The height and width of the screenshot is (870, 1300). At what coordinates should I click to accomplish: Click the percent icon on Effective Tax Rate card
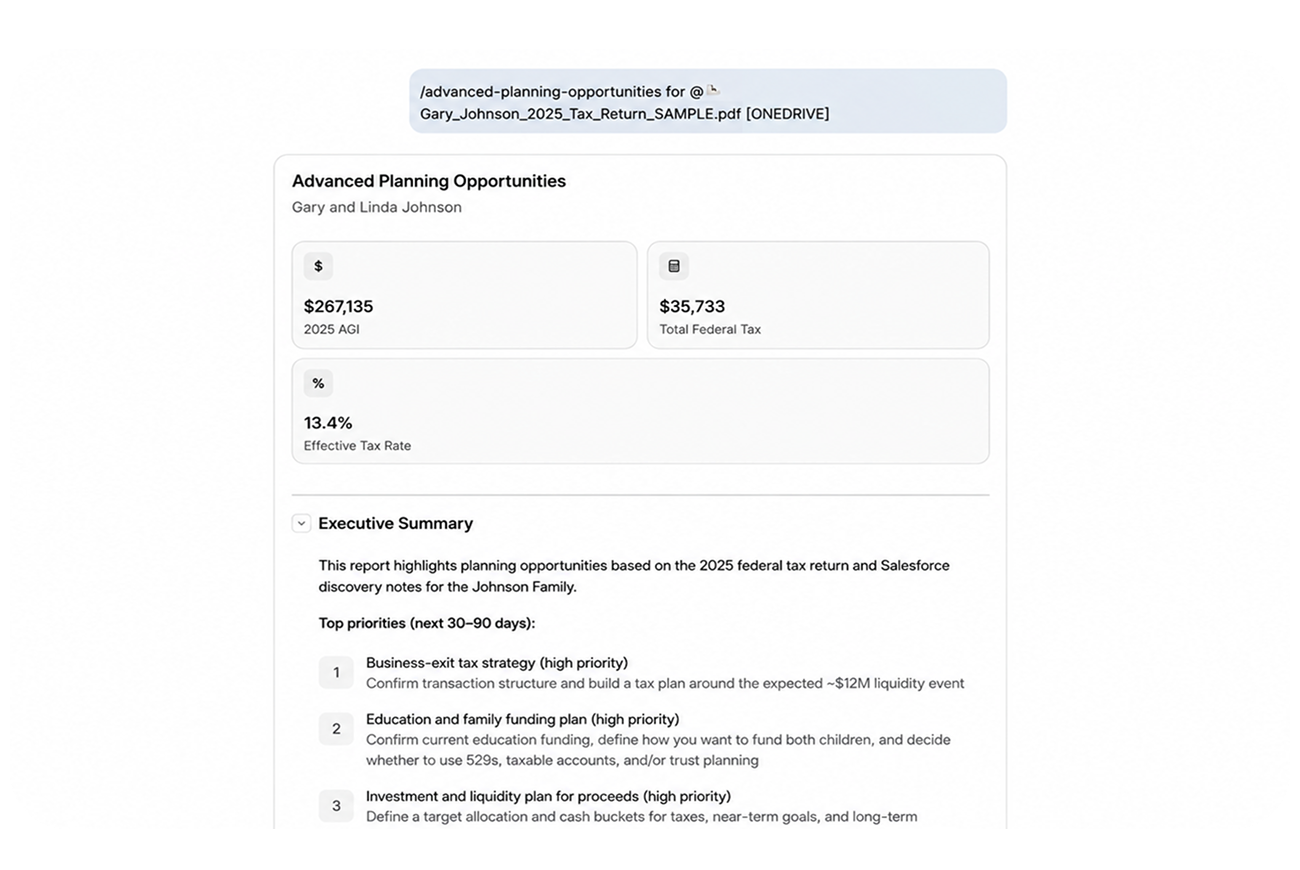click(x=318, y=383)
